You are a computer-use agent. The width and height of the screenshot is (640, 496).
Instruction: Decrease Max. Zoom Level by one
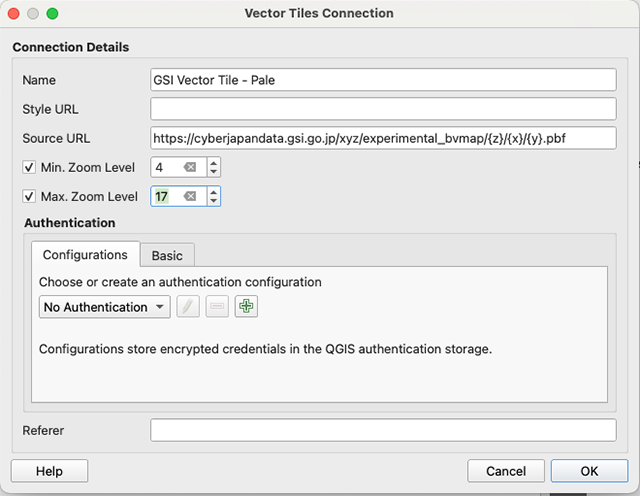click(213, 201)
